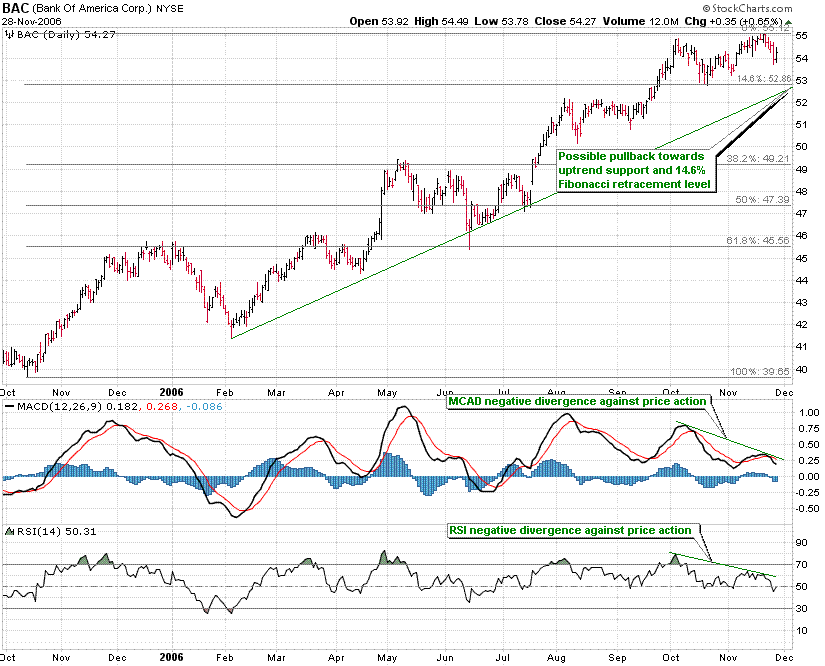Click the StockCharts.com attribution text
The image size is (825, 666).
click(x=748, y=8)
